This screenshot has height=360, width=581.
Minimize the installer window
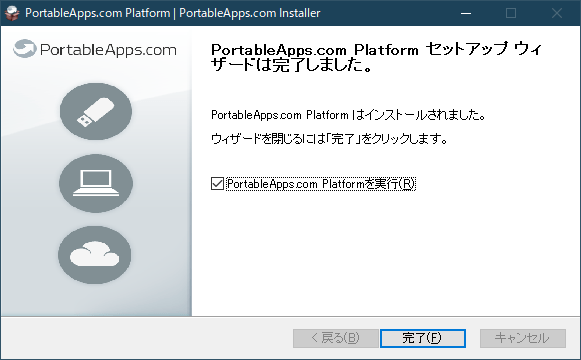pyautogui.click(x=466, y=13)
